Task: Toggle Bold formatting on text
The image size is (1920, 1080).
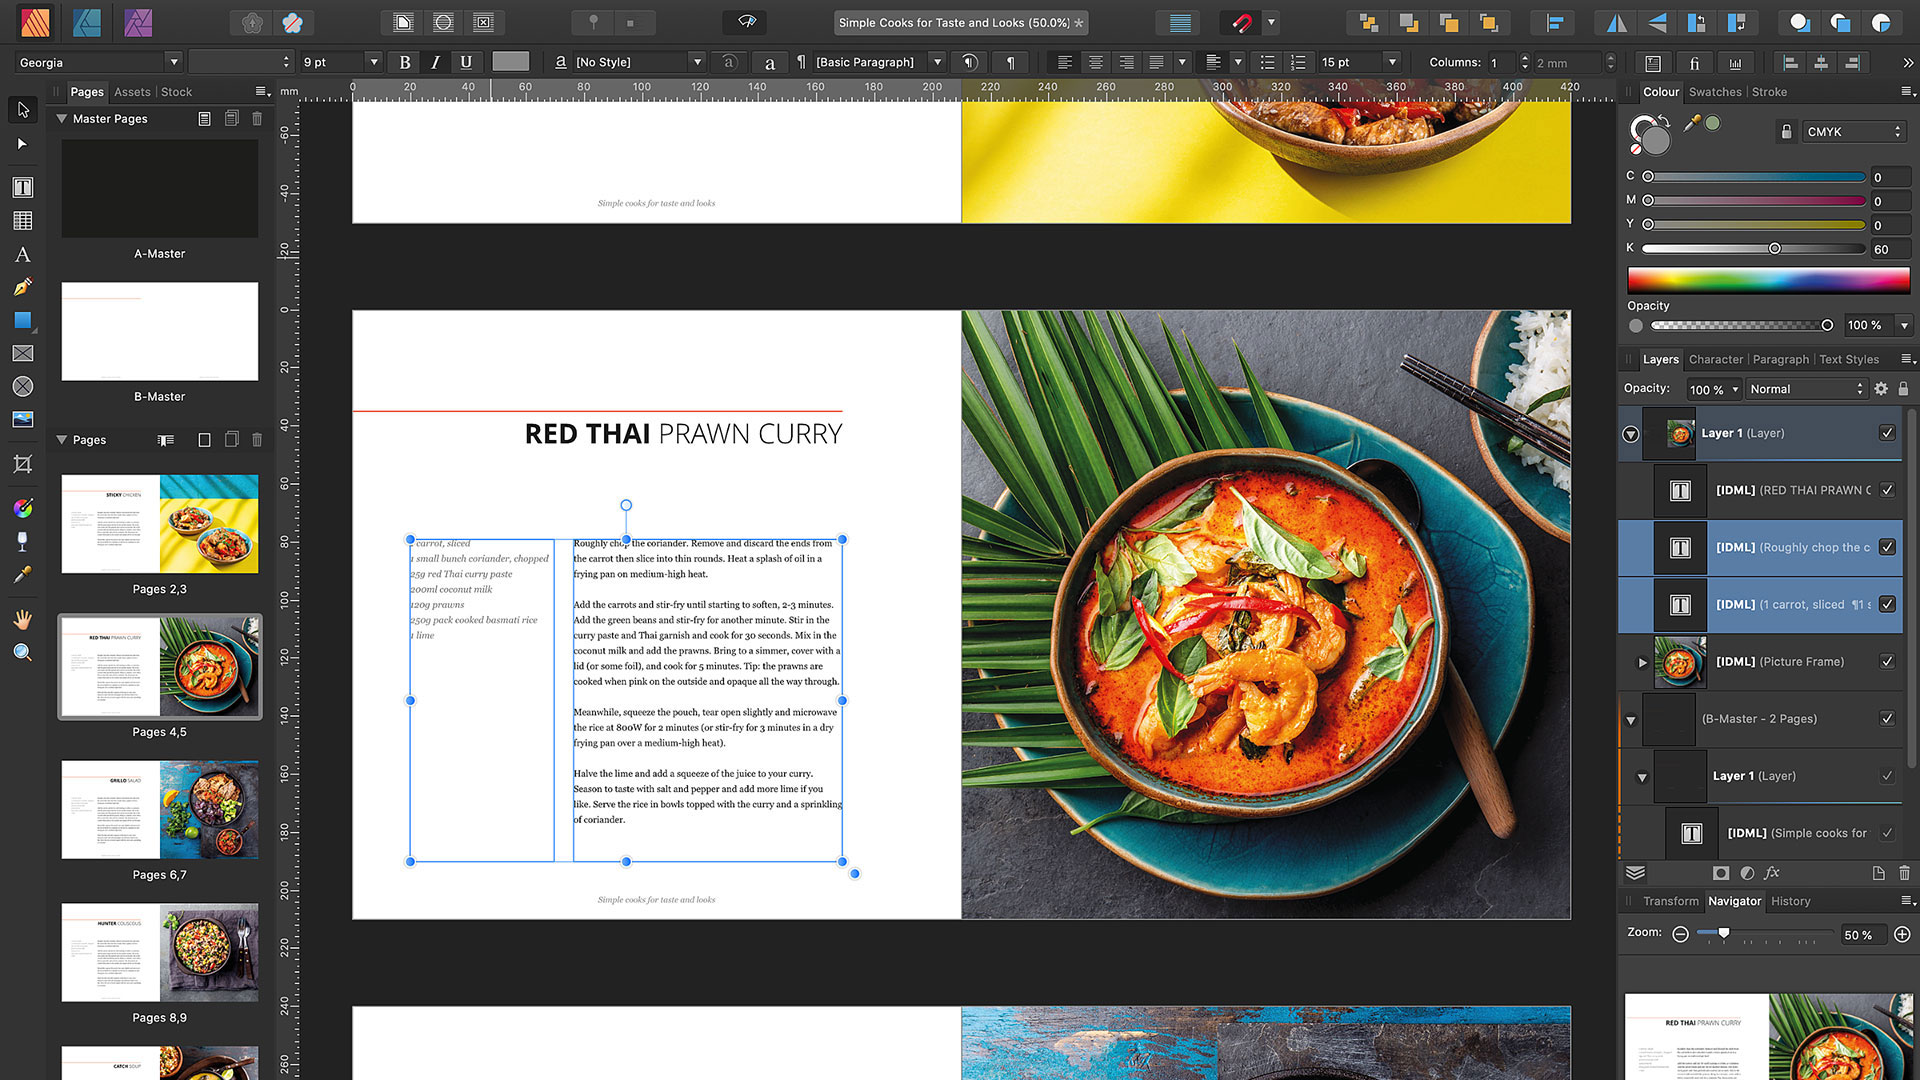Action: point(405,62)
